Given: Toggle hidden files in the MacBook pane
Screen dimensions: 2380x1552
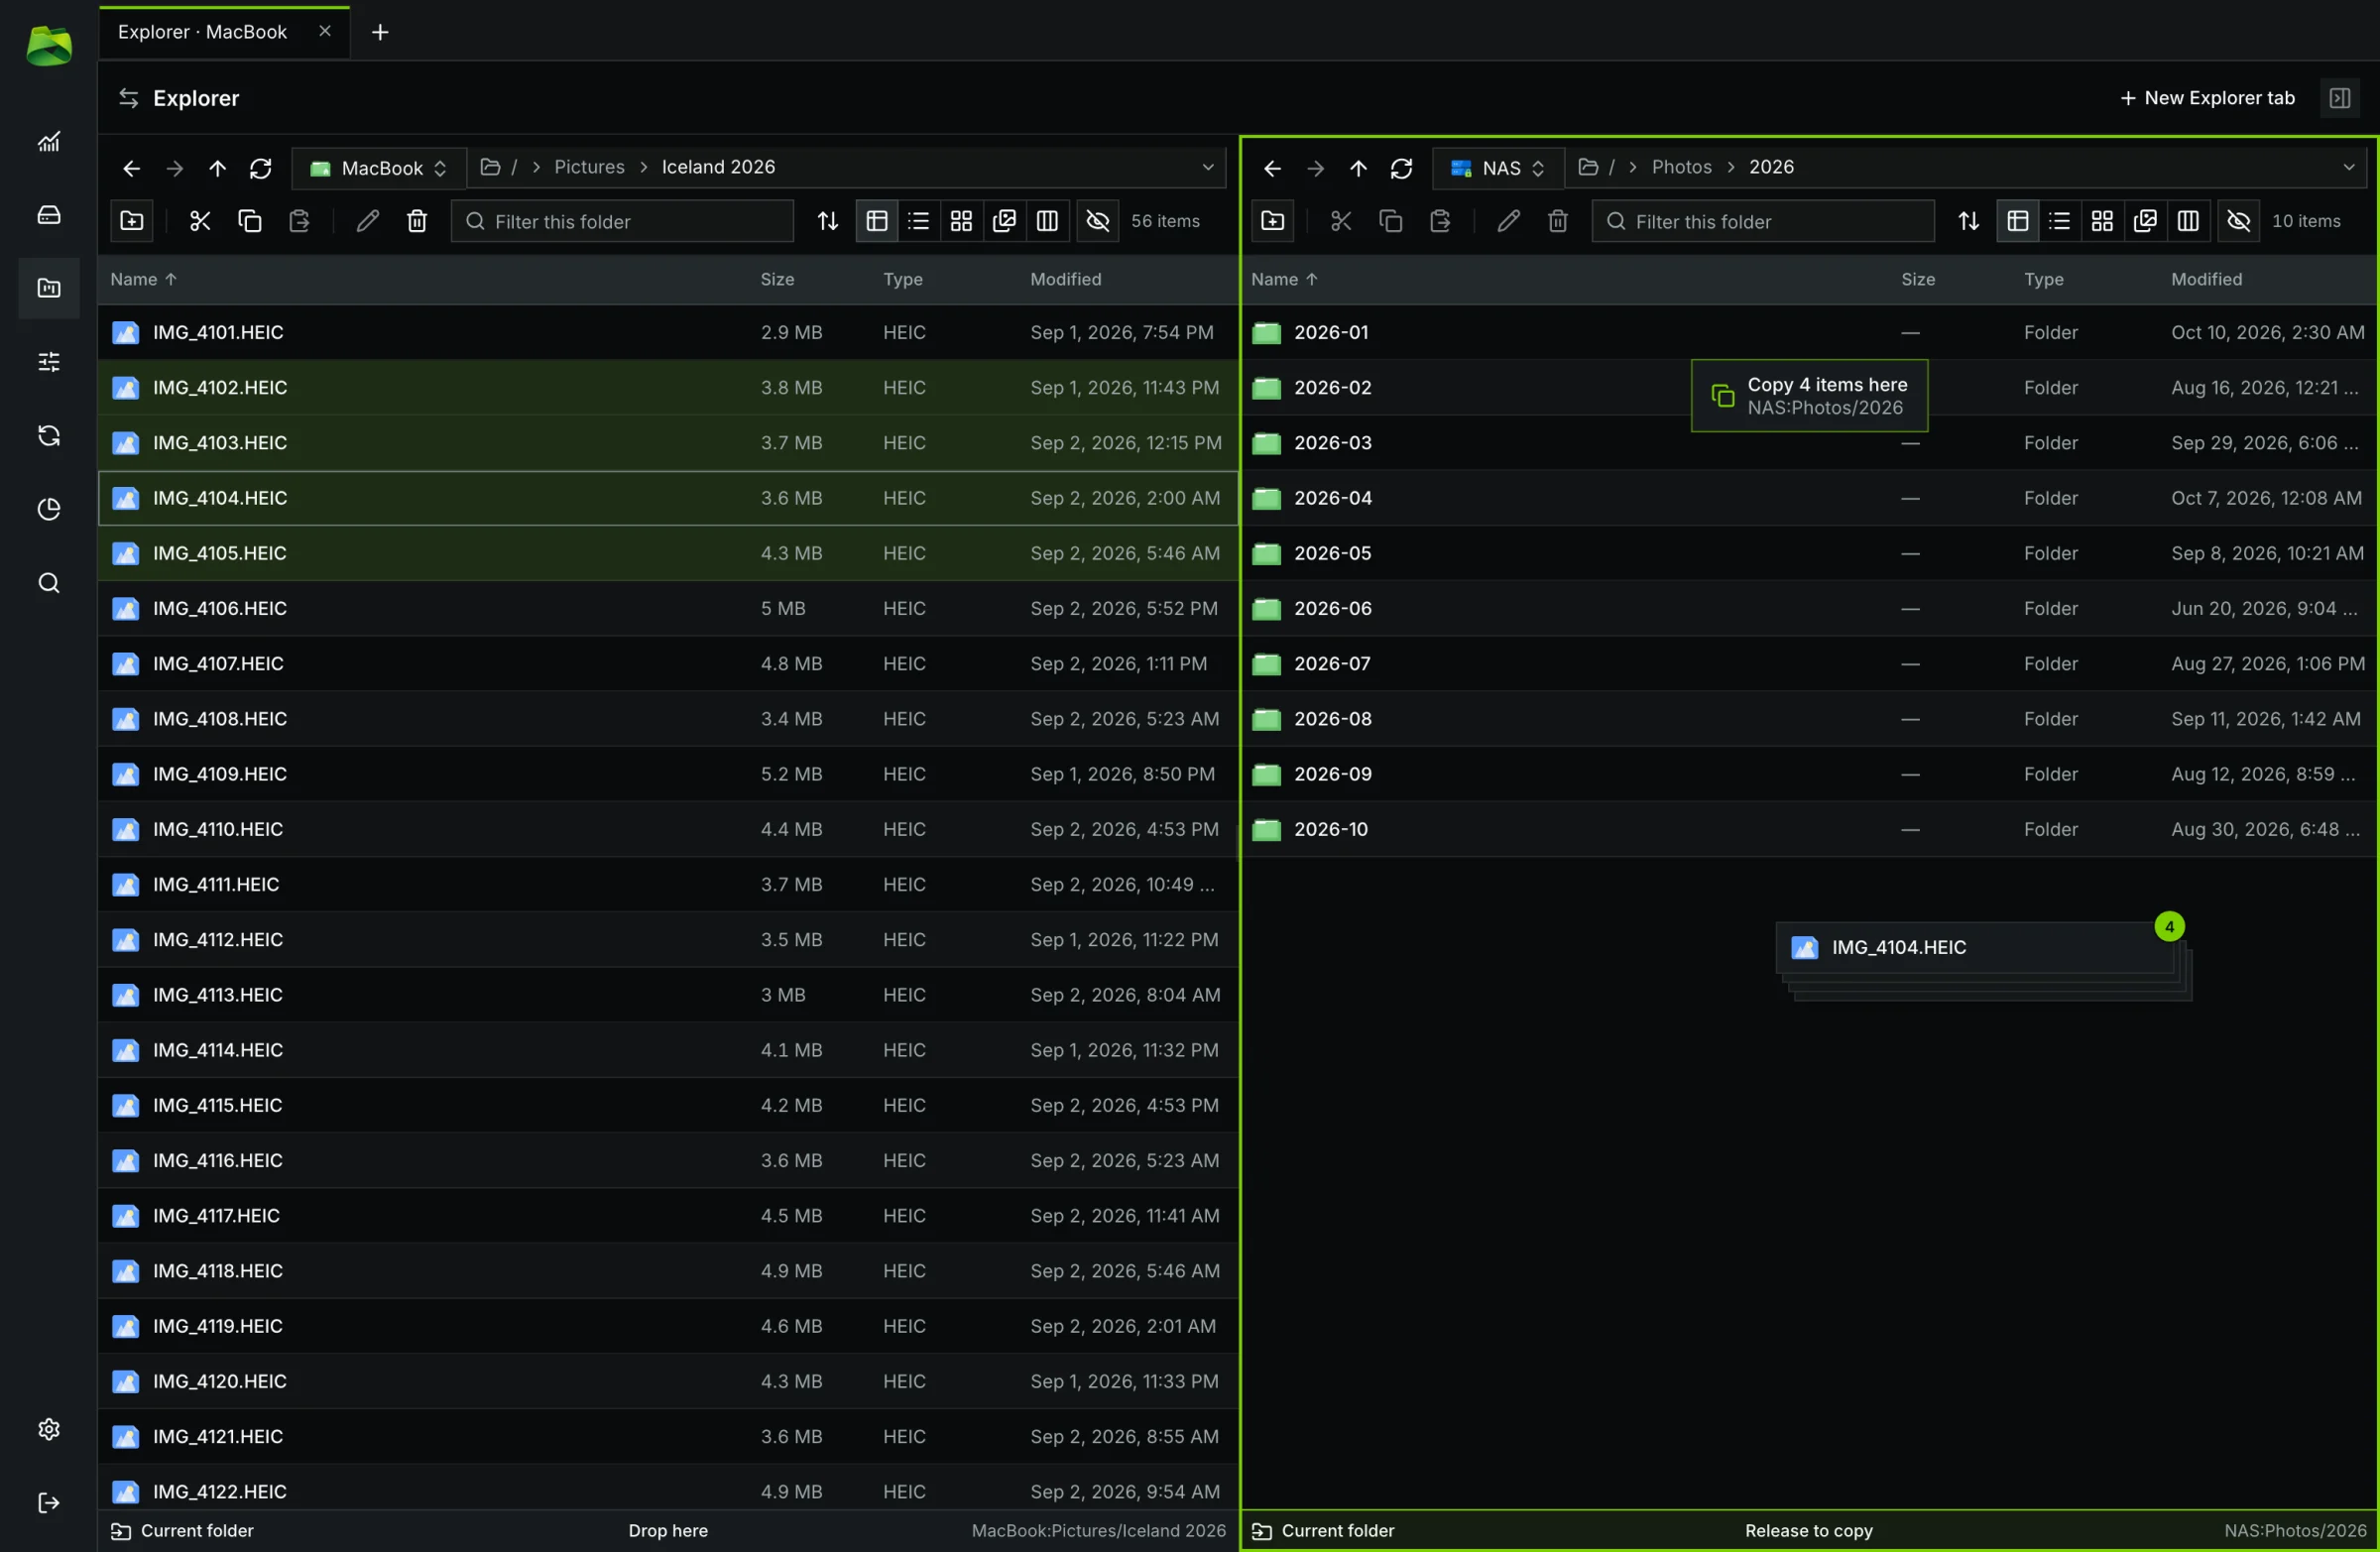Looking at the screenshot, I should coord(1098,221).
